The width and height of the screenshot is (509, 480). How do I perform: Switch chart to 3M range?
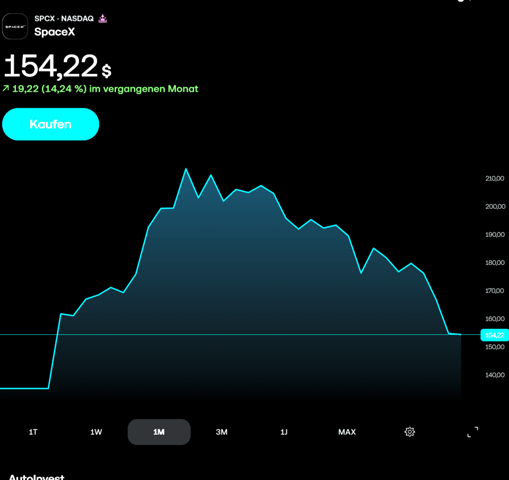click(x=222, y=432)
